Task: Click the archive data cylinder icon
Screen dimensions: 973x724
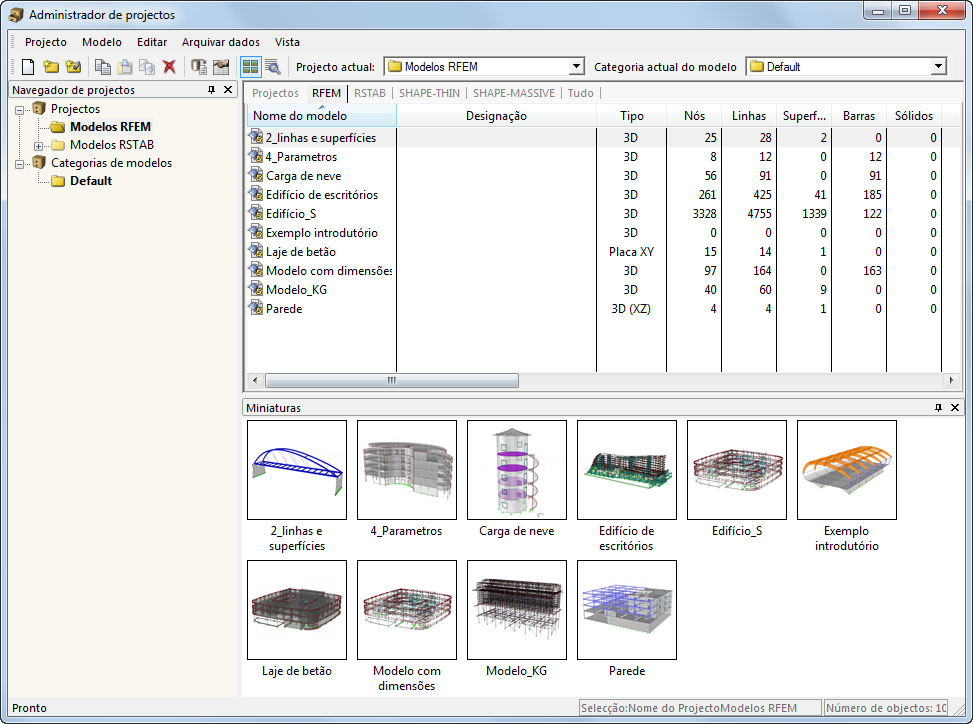Action: pos(199,66)
